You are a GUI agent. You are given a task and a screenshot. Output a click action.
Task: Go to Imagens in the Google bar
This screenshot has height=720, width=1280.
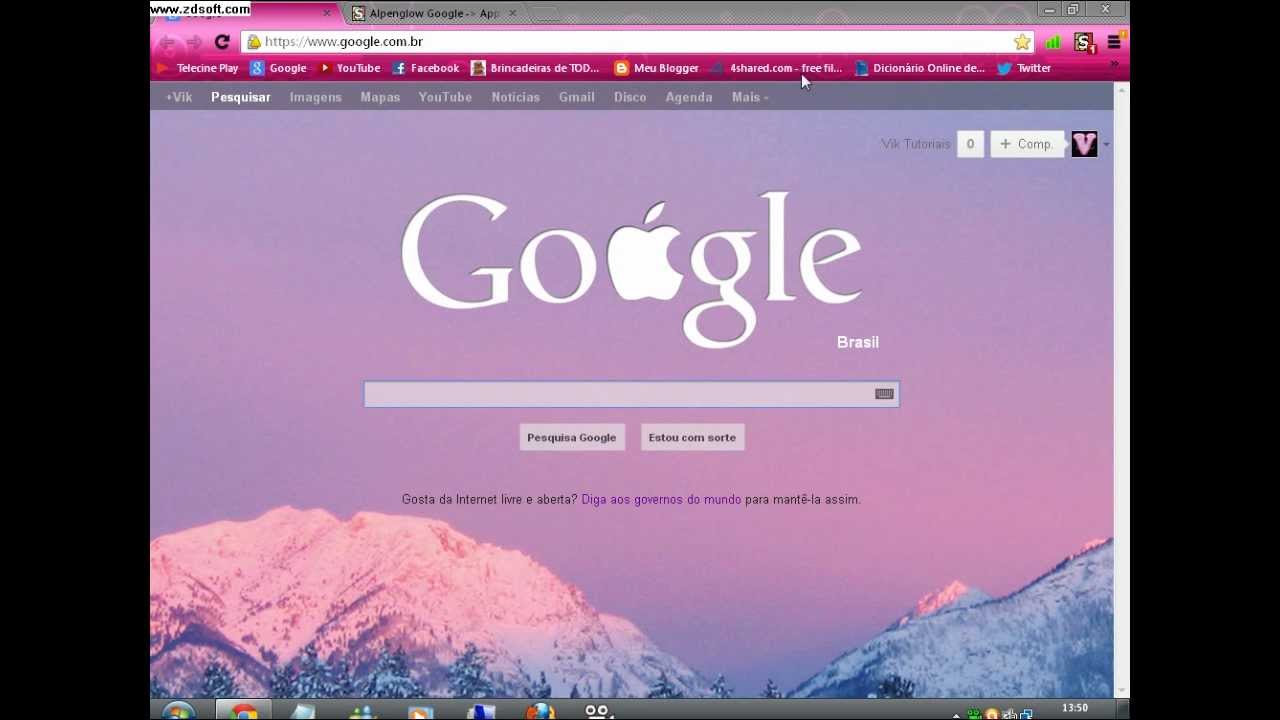[x=316, y=97]
